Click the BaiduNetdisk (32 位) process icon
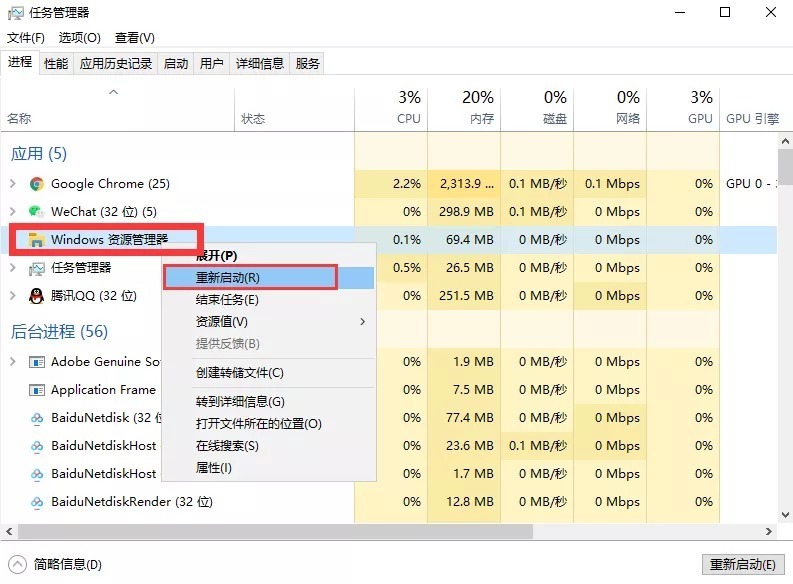 click(36, 419)
